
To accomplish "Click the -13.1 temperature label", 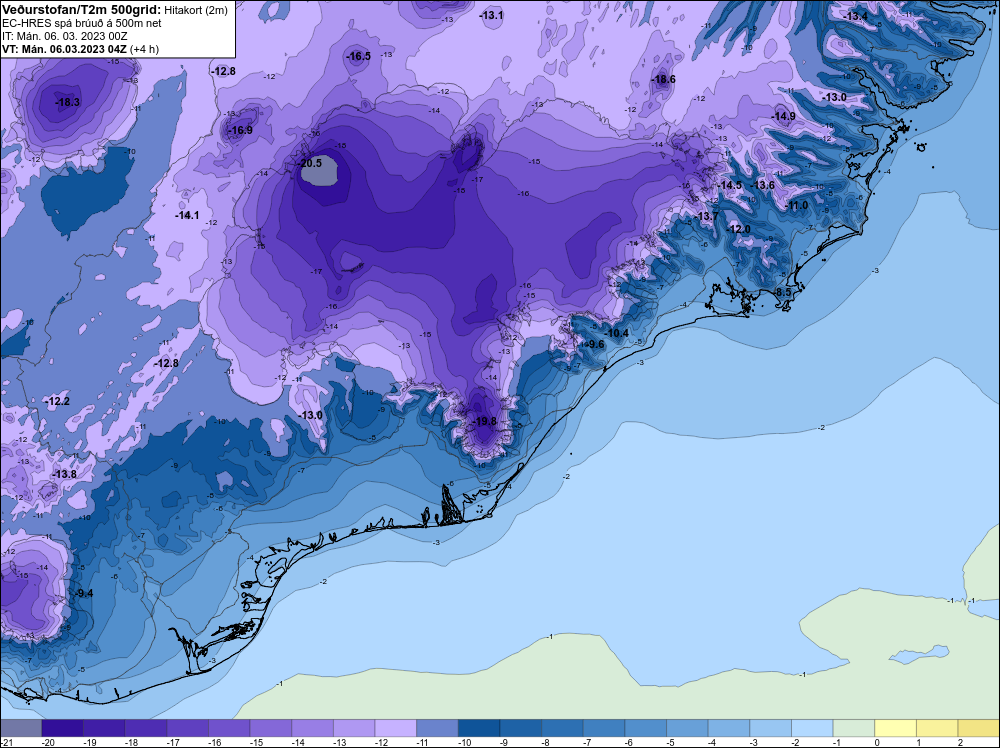I will pyautogui.click(x=492, y=15).
